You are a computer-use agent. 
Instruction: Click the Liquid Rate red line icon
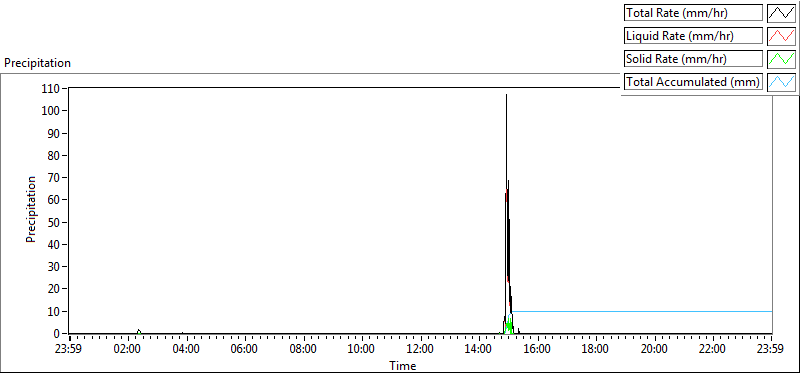click(781, 36)
